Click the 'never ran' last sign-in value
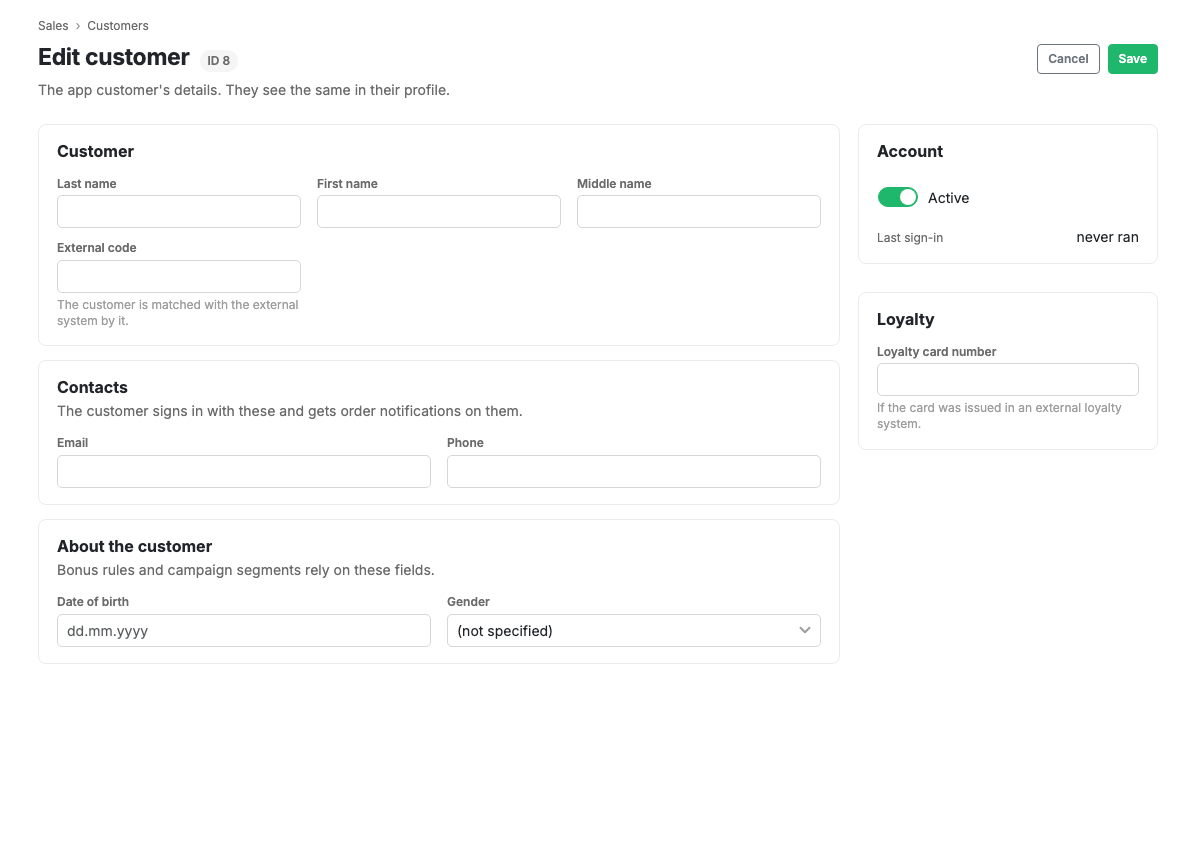Image resolution: width=1196 pixels, height=848 pixels. click(1107, 237)
